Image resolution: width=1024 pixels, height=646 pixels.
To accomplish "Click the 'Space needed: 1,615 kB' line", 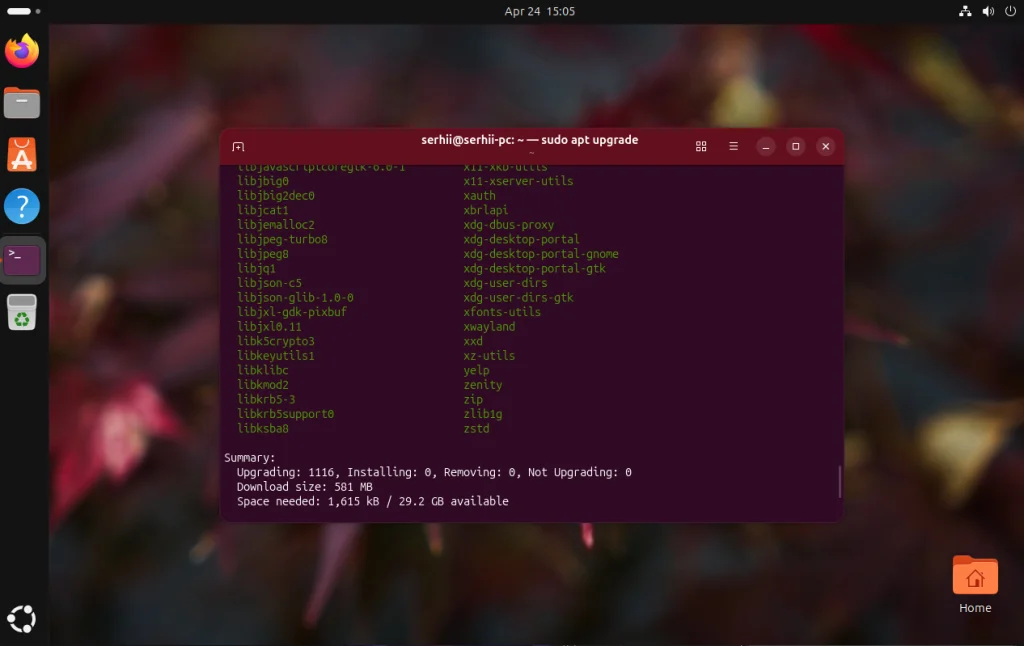I will pos(372,501).
